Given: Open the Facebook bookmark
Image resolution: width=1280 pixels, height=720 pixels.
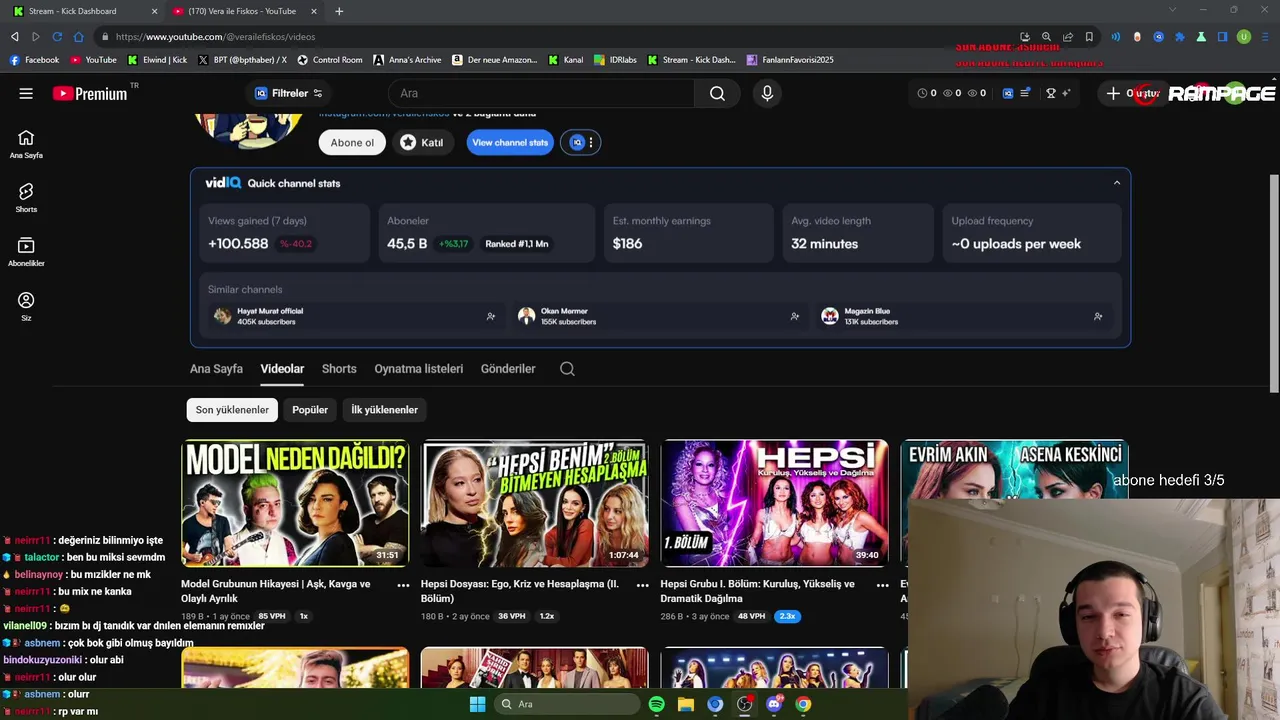Looking at the screenshot, I should 35,60.
